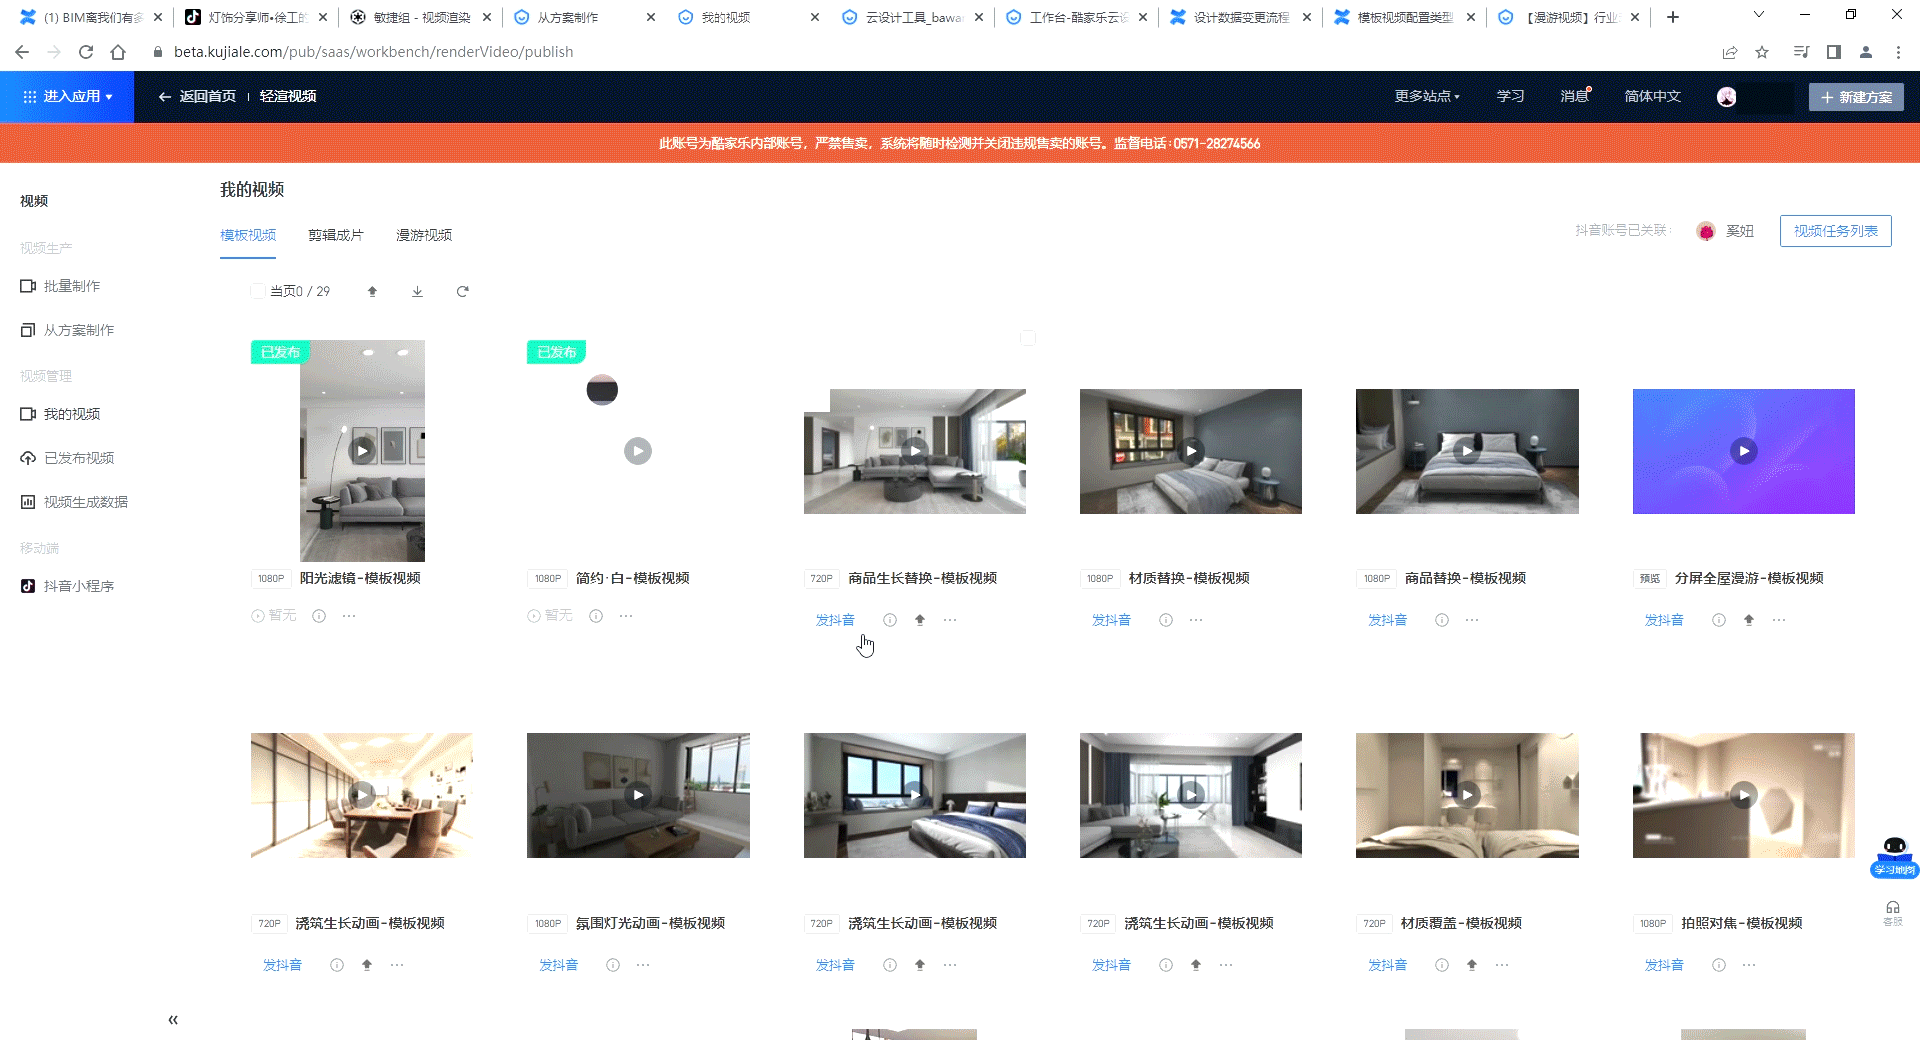Open the 学习助手 robot assistant
This screenshot has height=1040, width=1920.
tap(1894, 856)
